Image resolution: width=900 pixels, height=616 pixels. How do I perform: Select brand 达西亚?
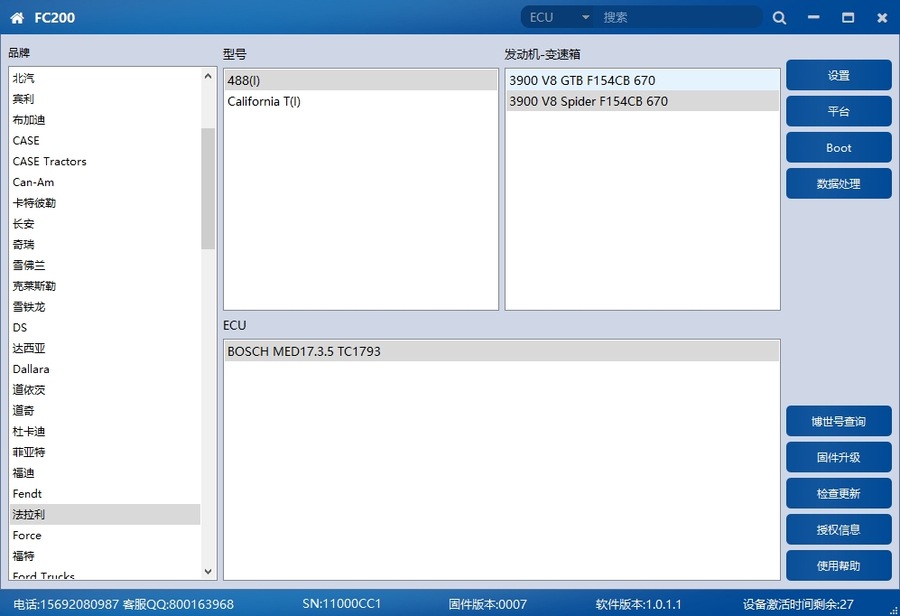point(105,348)
